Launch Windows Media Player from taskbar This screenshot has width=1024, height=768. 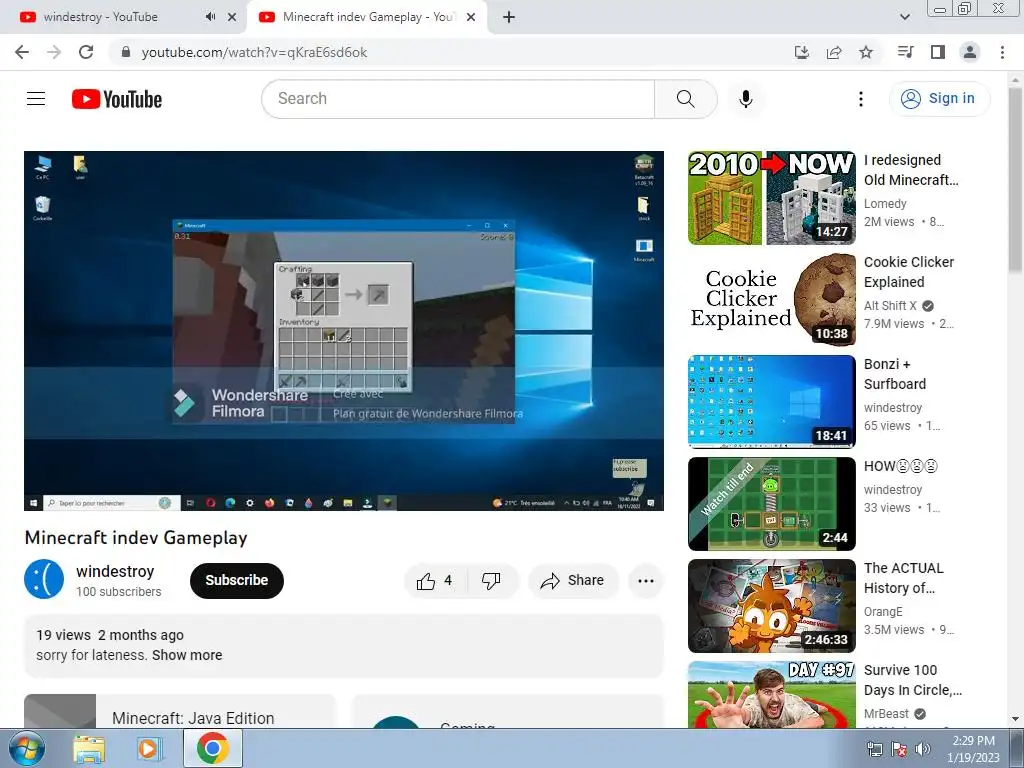click(150, 749)
